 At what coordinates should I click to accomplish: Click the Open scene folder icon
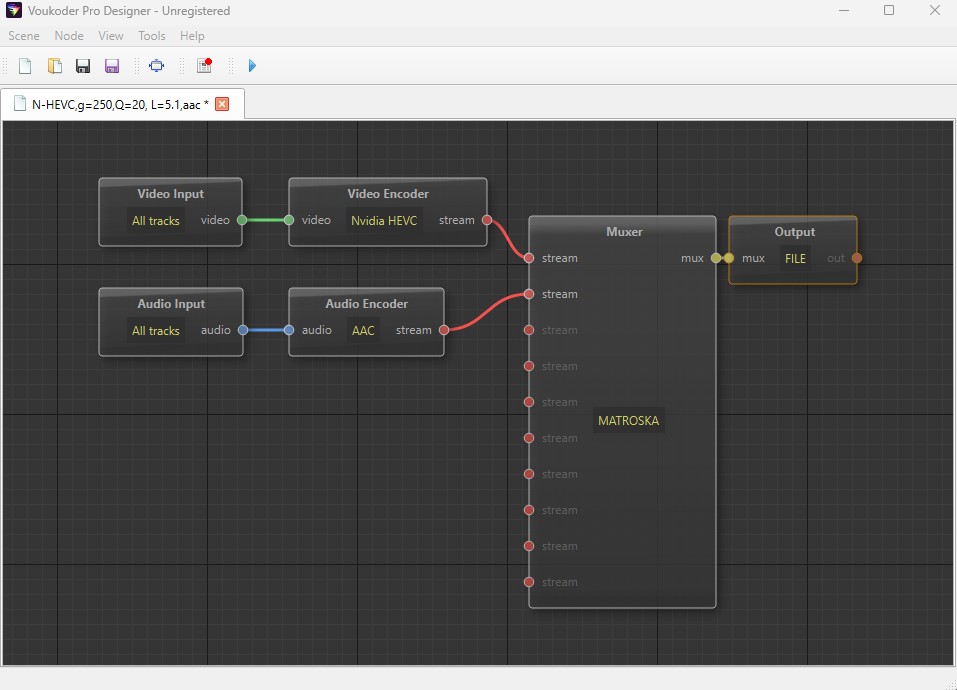pyautogui.click(x=55, y=66)
